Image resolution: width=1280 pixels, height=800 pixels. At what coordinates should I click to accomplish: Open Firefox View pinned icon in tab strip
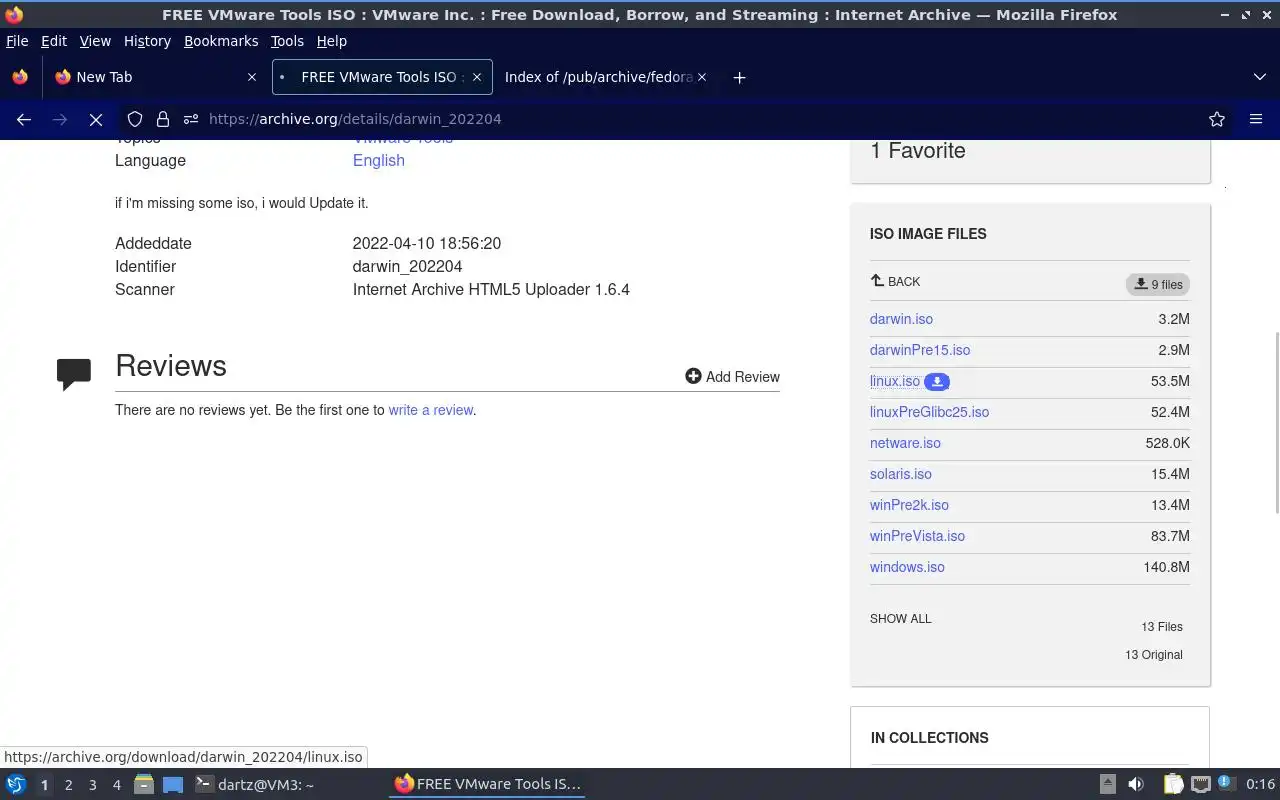click(x=20, y=77)
